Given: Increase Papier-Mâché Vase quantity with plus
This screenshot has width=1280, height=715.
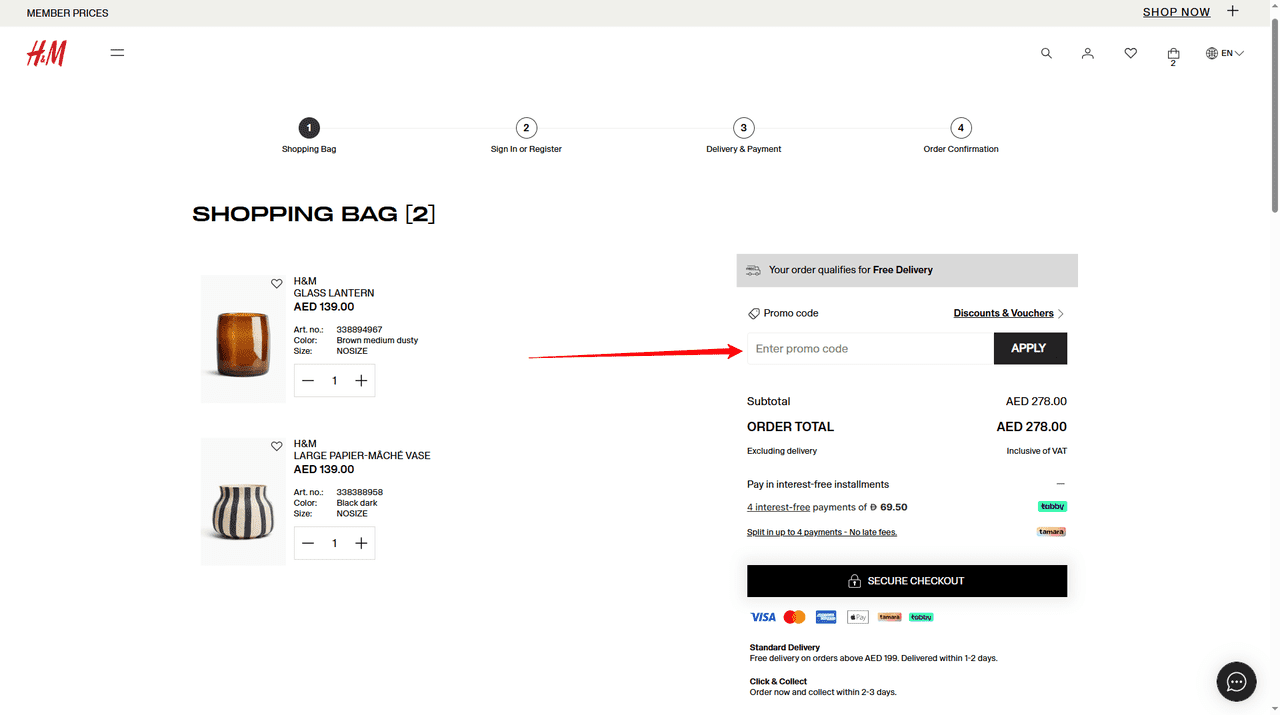Looking at the screenshot, I should click(361, 543).
